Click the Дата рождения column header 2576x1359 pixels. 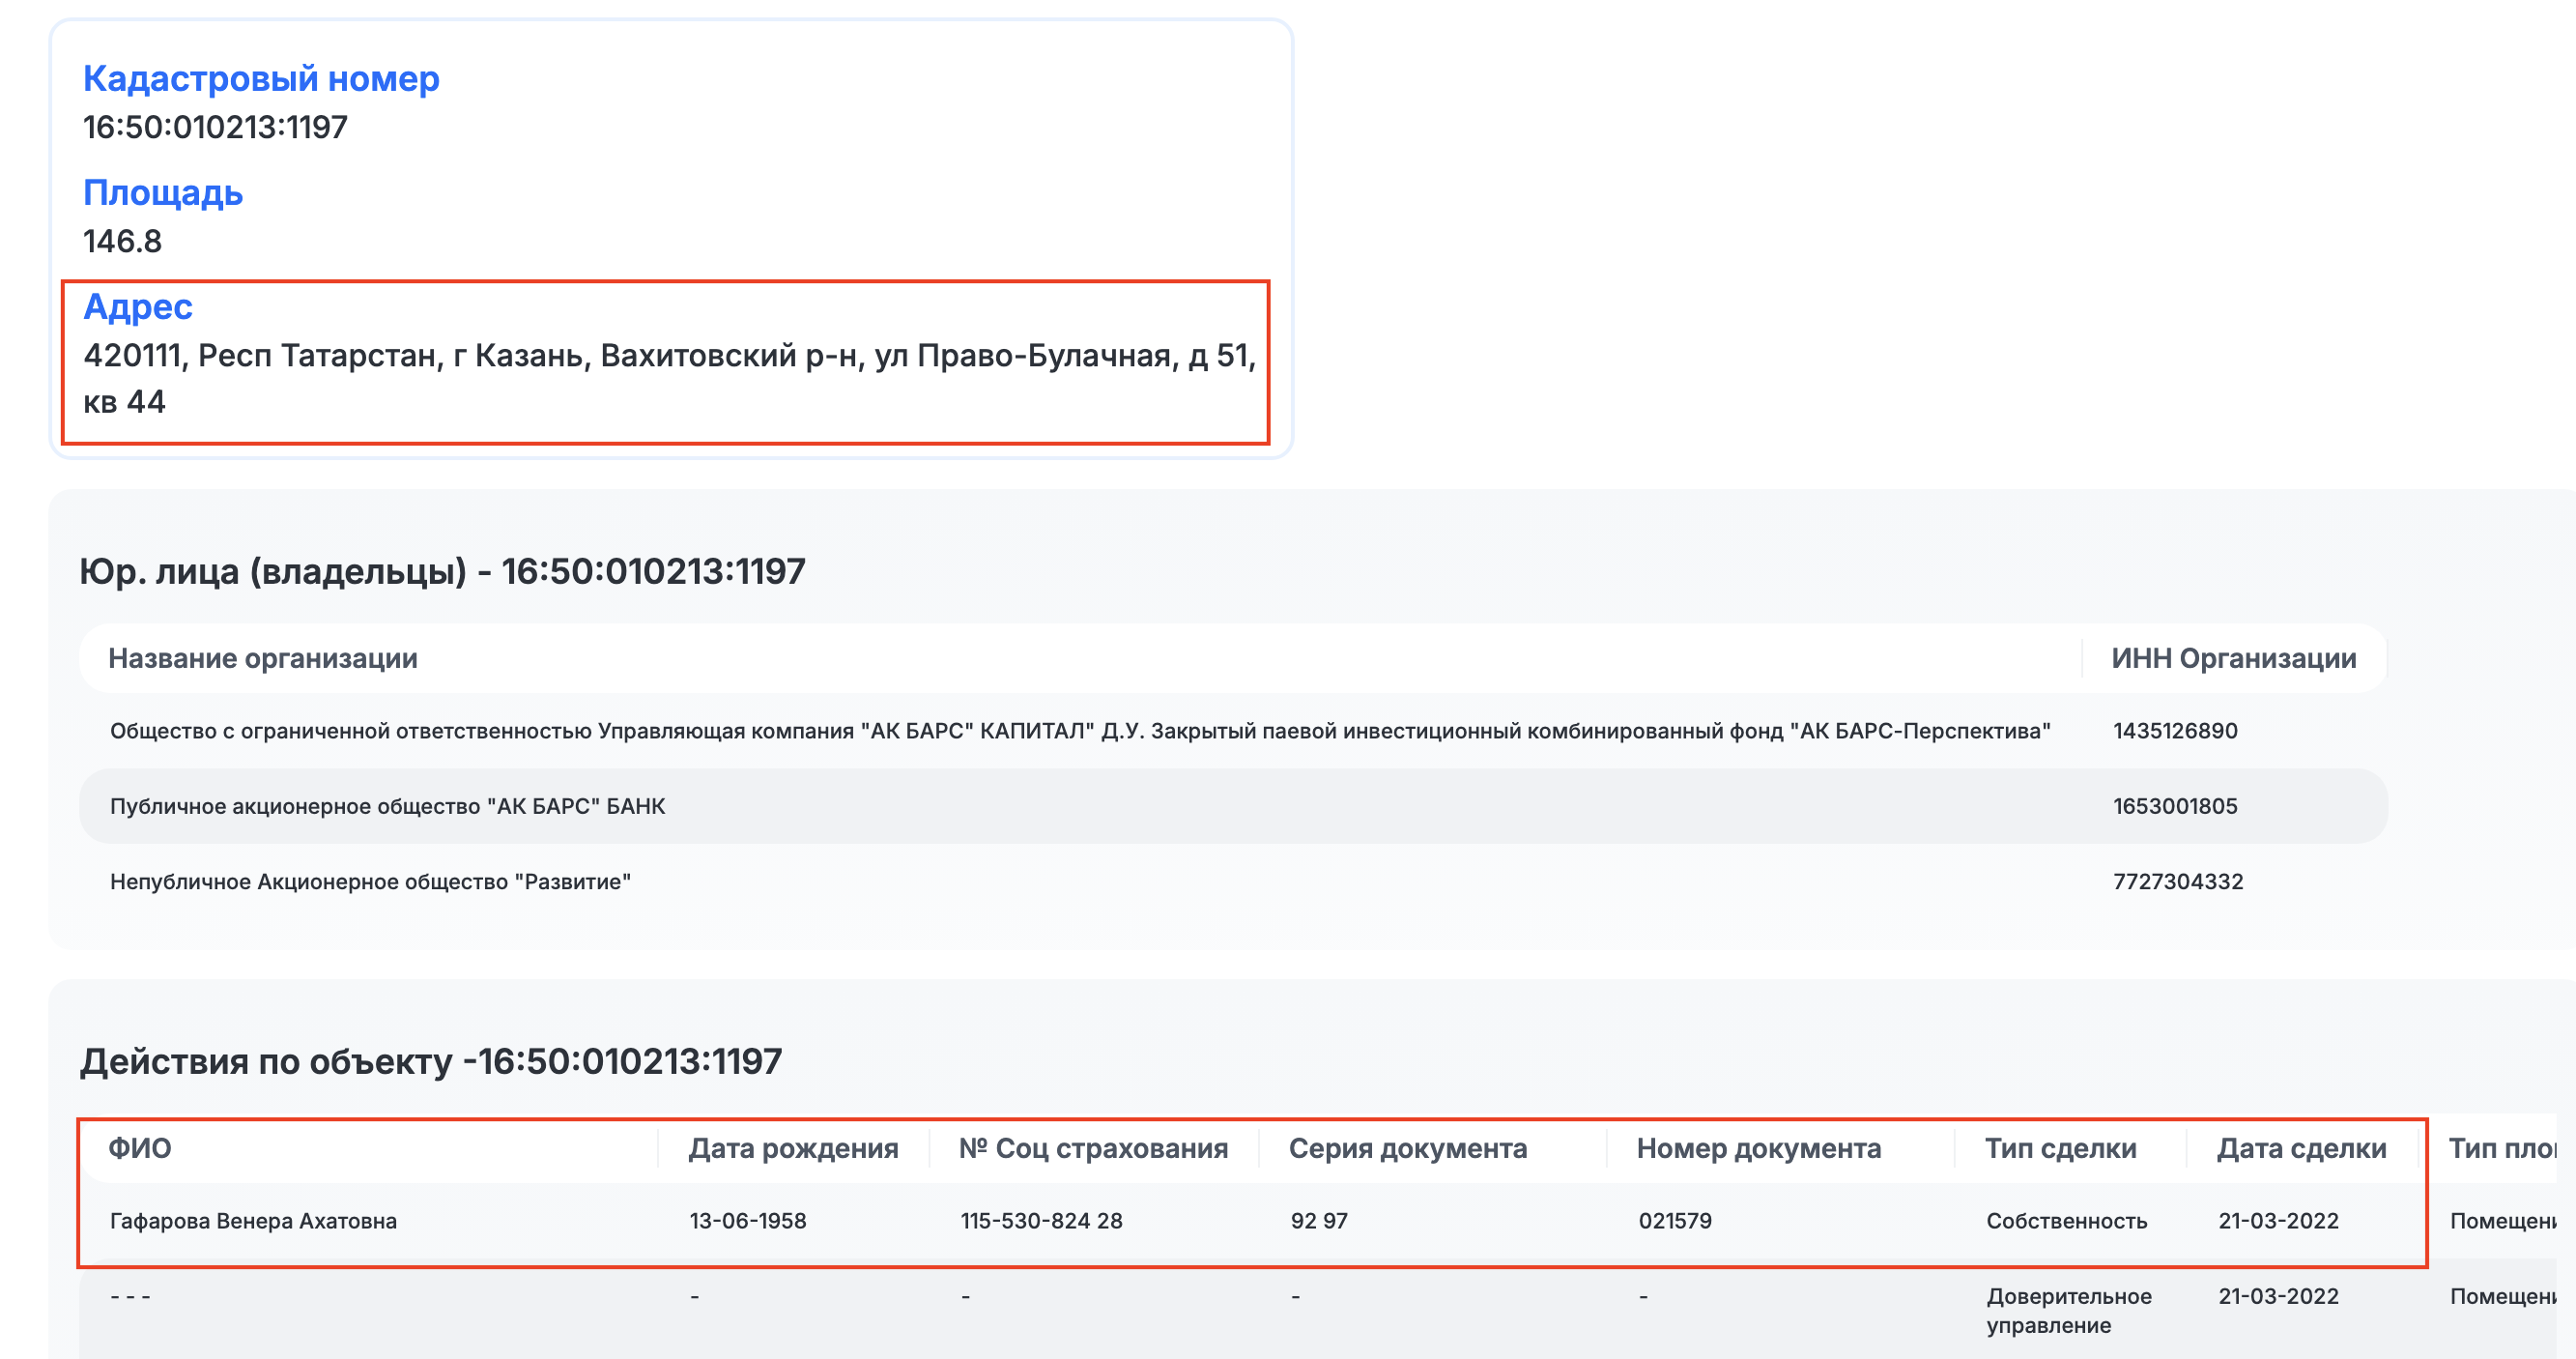tap(793, 1148)
